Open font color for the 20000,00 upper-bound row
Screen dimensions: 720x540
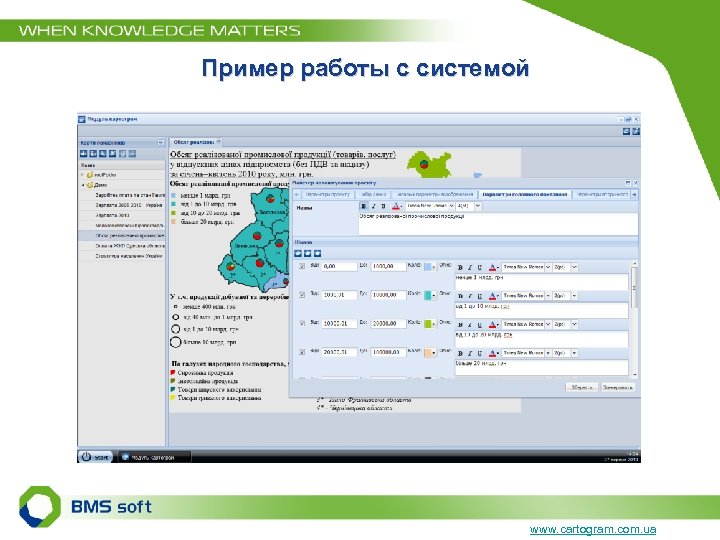point(493,325)
